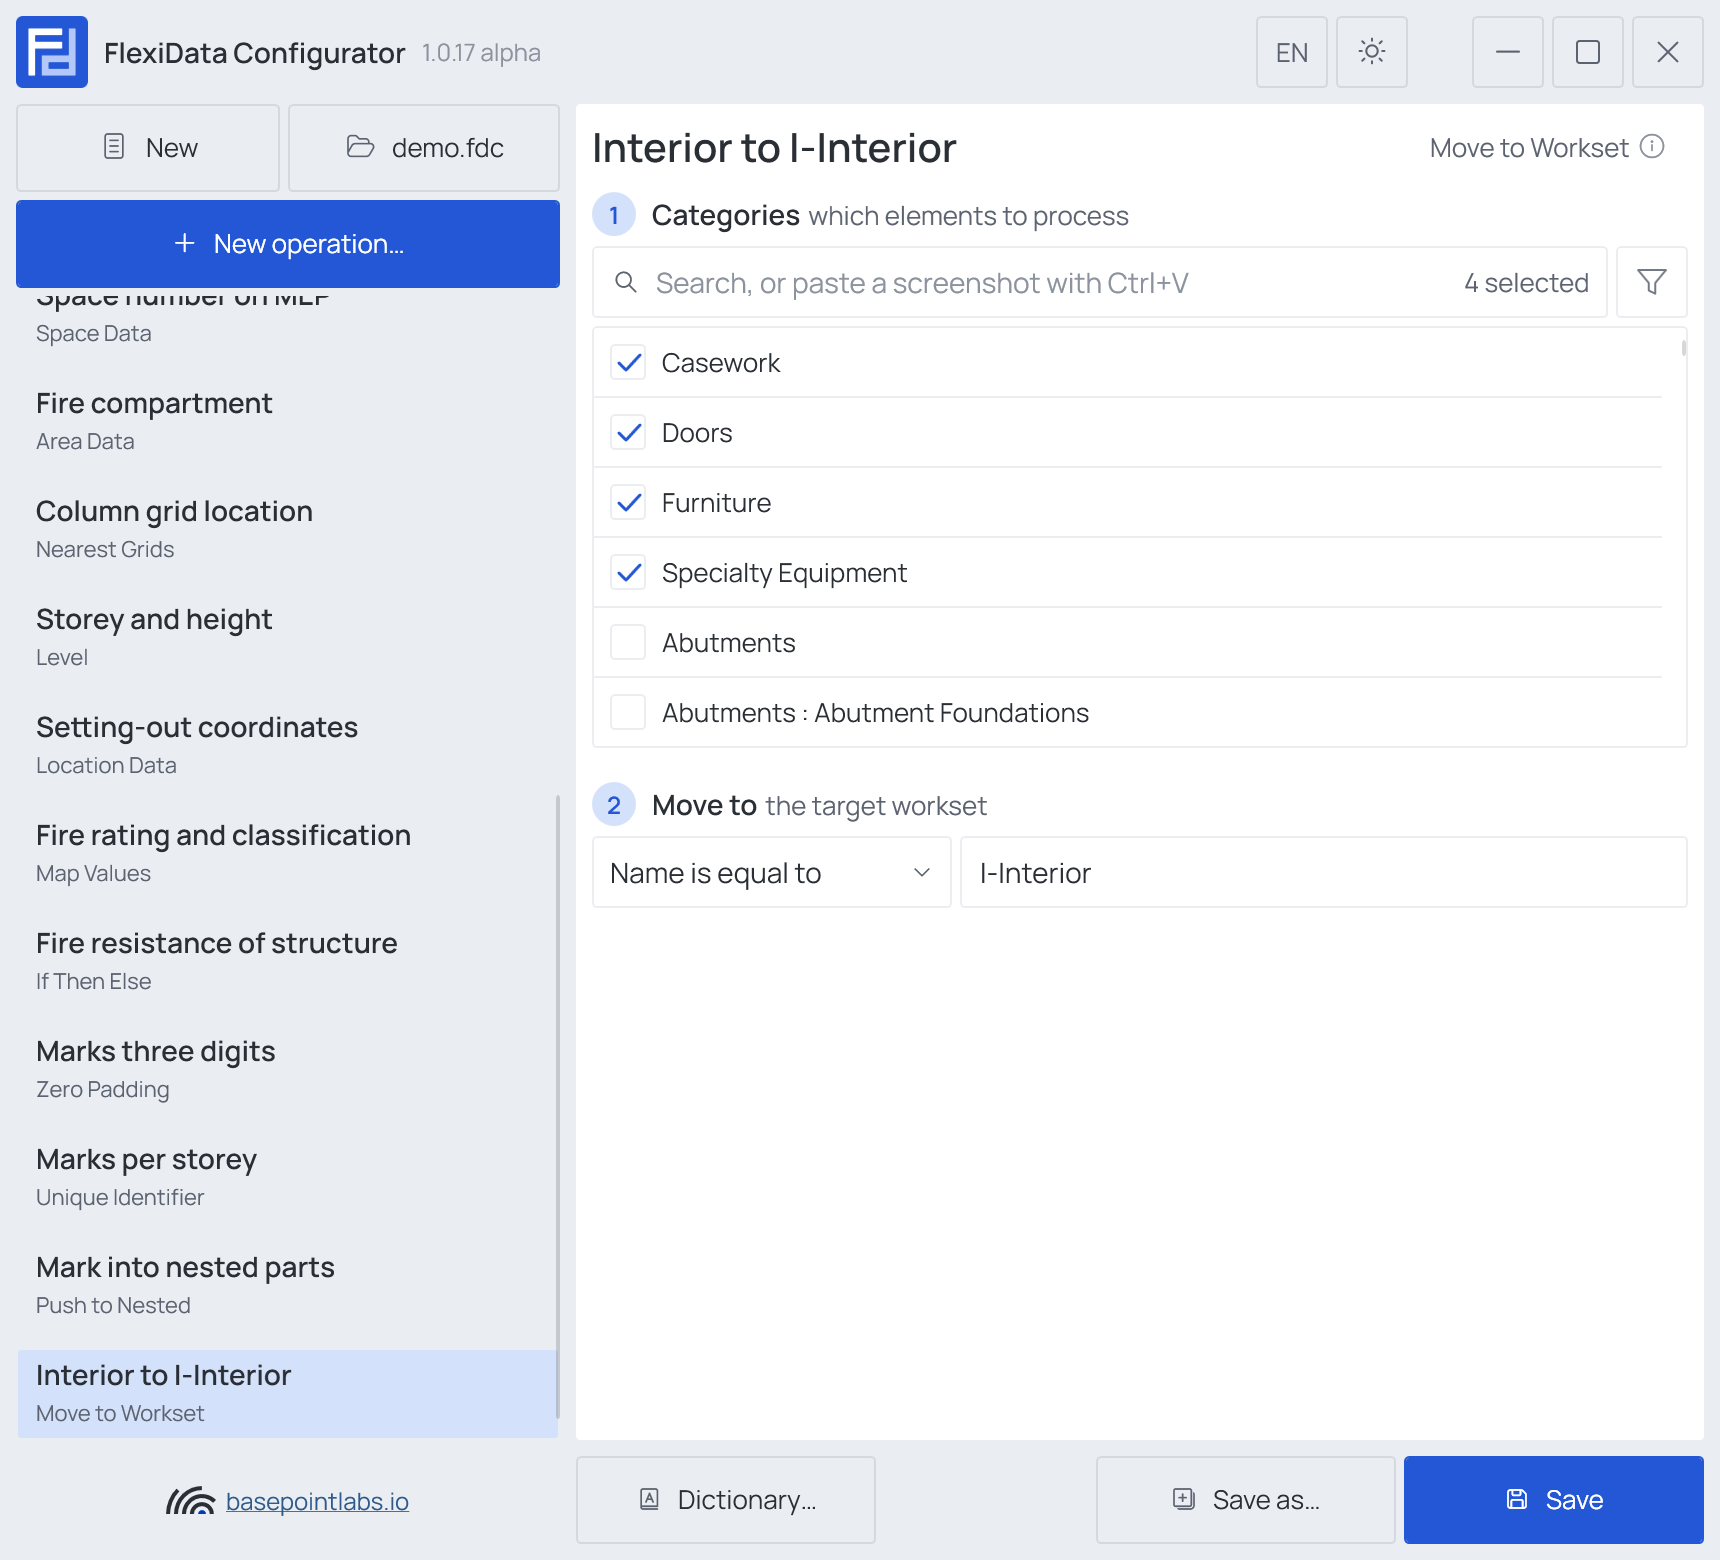
Task: Open the Dictionary dialog
Action: click(x=726, y=1500)
